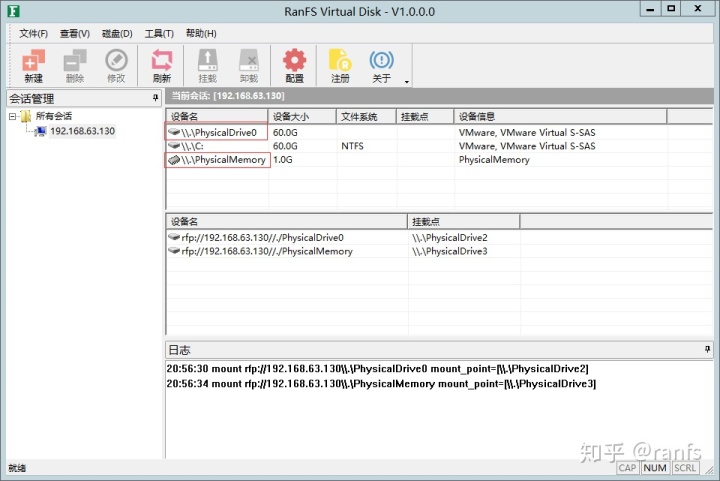Click the 删除 (Delete) toolbar icon

click(x=75, y=66)
